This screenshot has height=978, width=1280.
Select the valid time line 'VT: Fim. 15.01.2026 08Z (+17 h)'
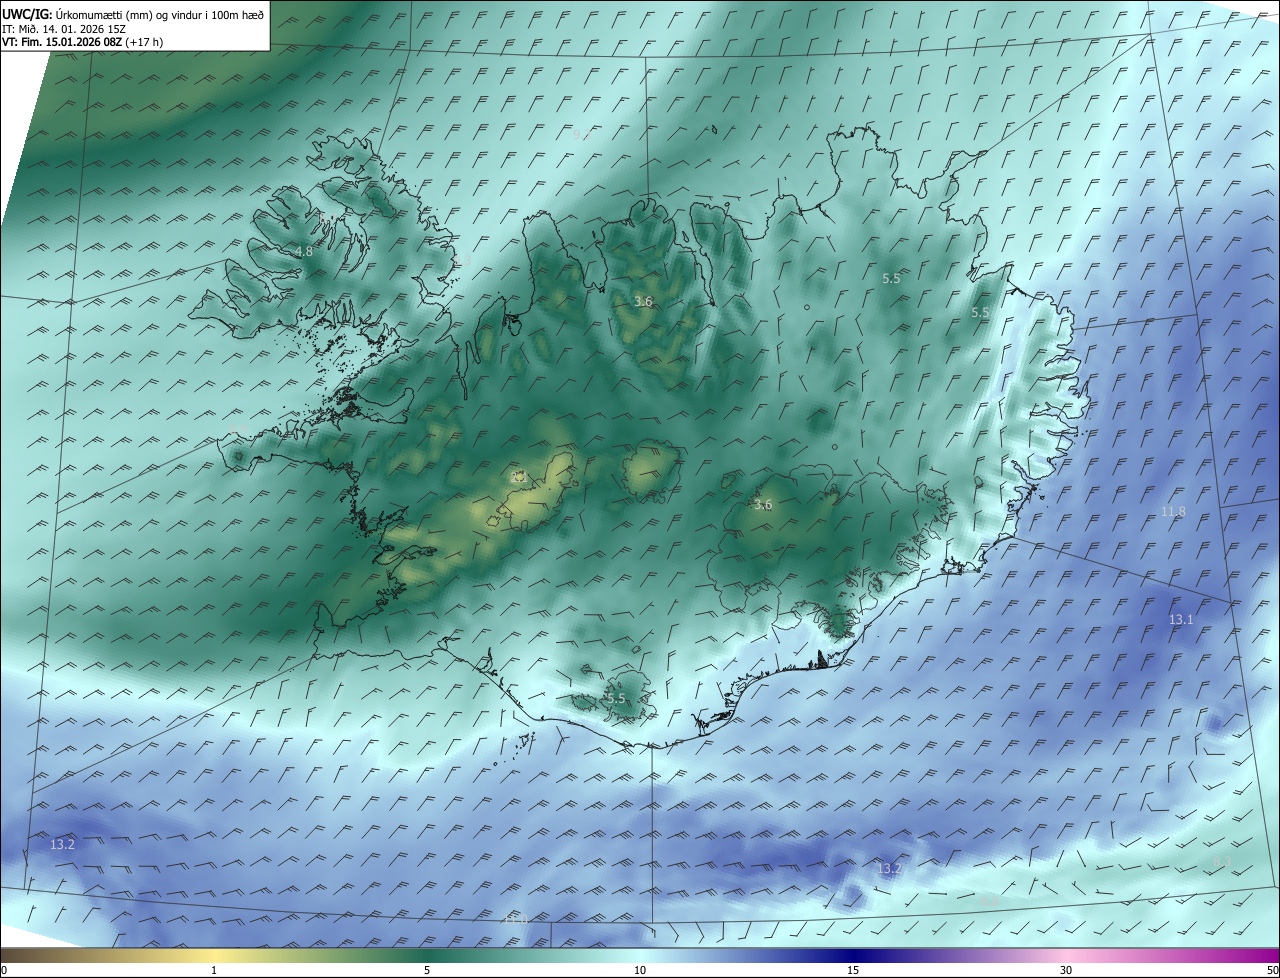pos(82,41)
